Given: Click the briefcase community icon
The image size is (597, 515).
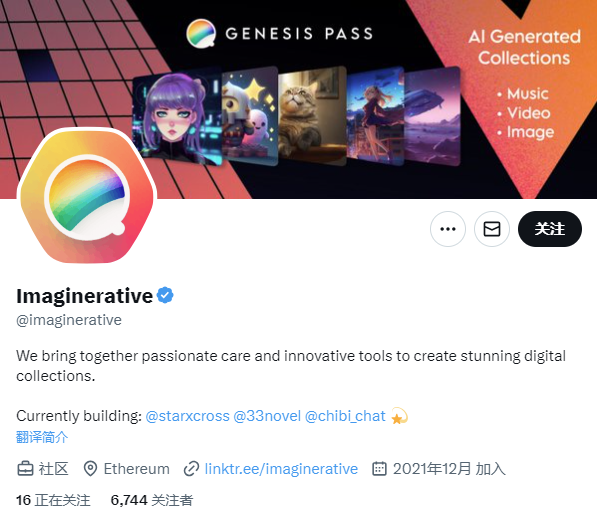Looking at the screenshot, I should click(25, 469).
